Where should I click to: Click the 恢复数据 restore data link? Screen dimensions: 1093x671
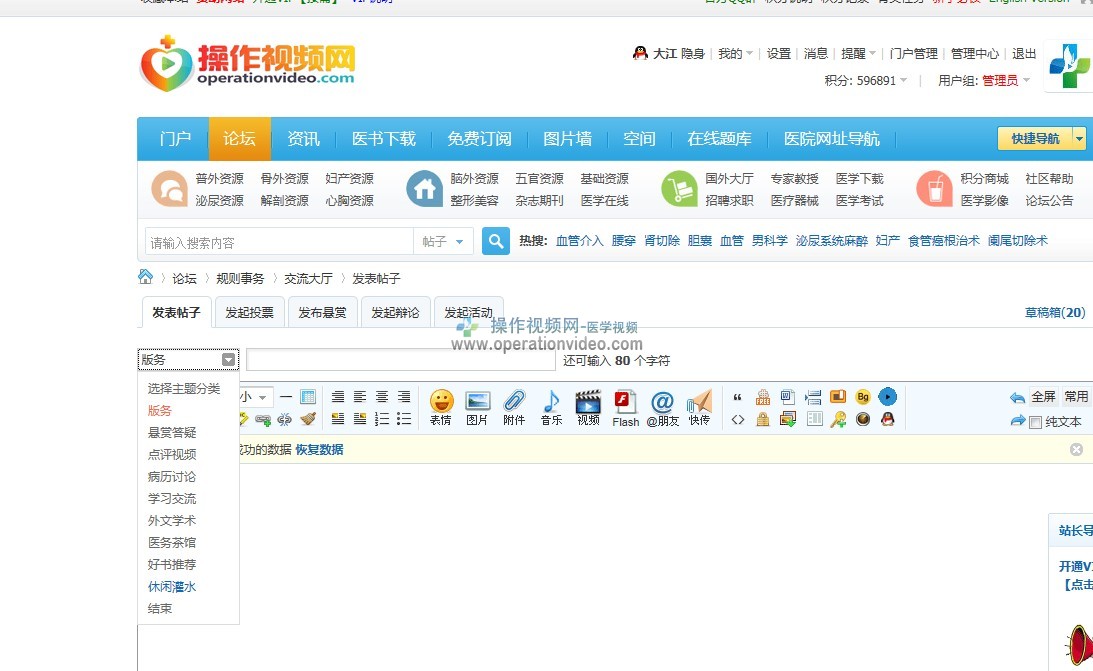[319, 450]
